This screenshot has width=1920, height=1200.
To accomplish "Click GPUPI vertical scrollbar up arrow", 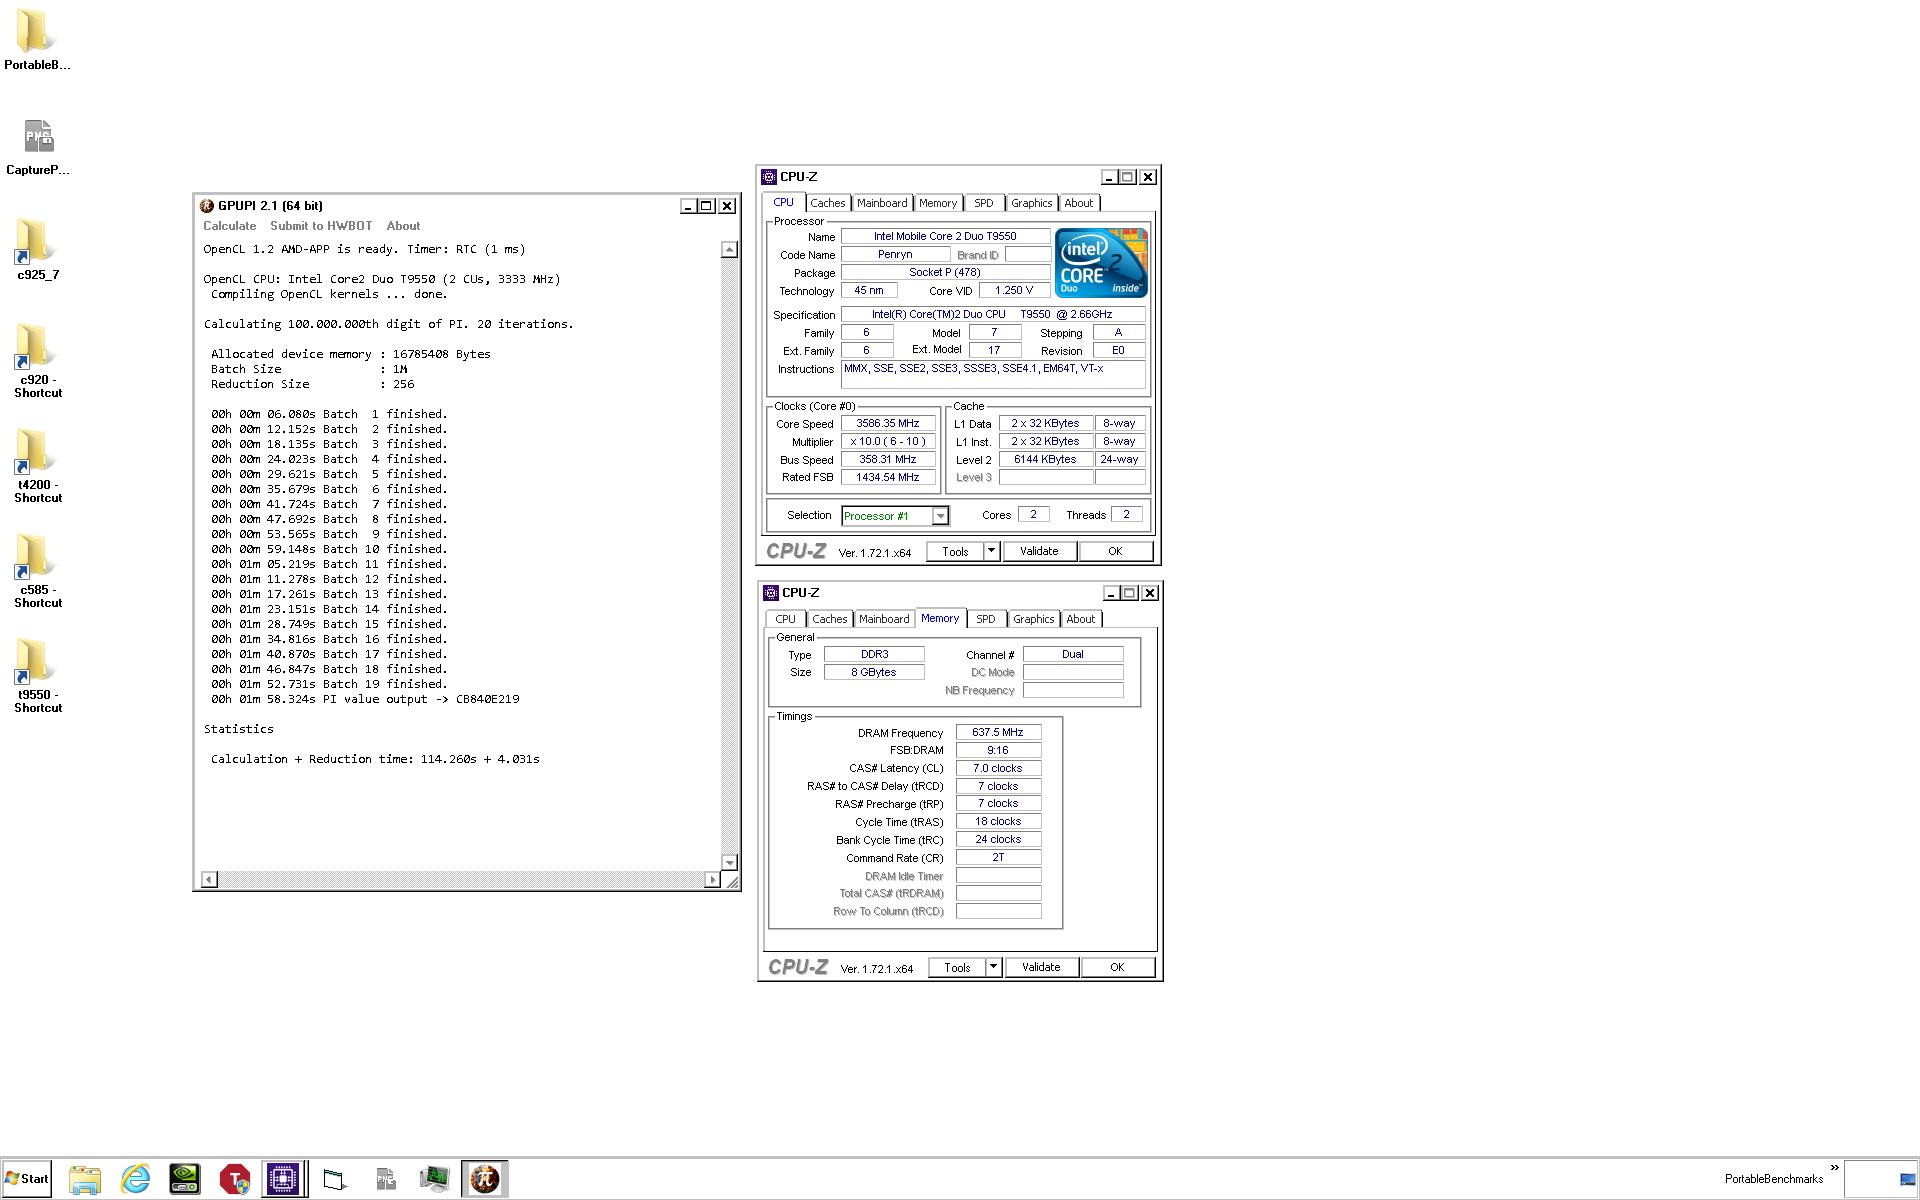I will 729,249.
